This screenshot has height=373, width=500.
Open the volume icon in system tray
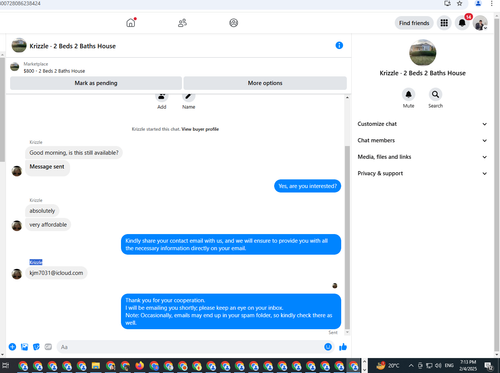[x=438, y=365]
